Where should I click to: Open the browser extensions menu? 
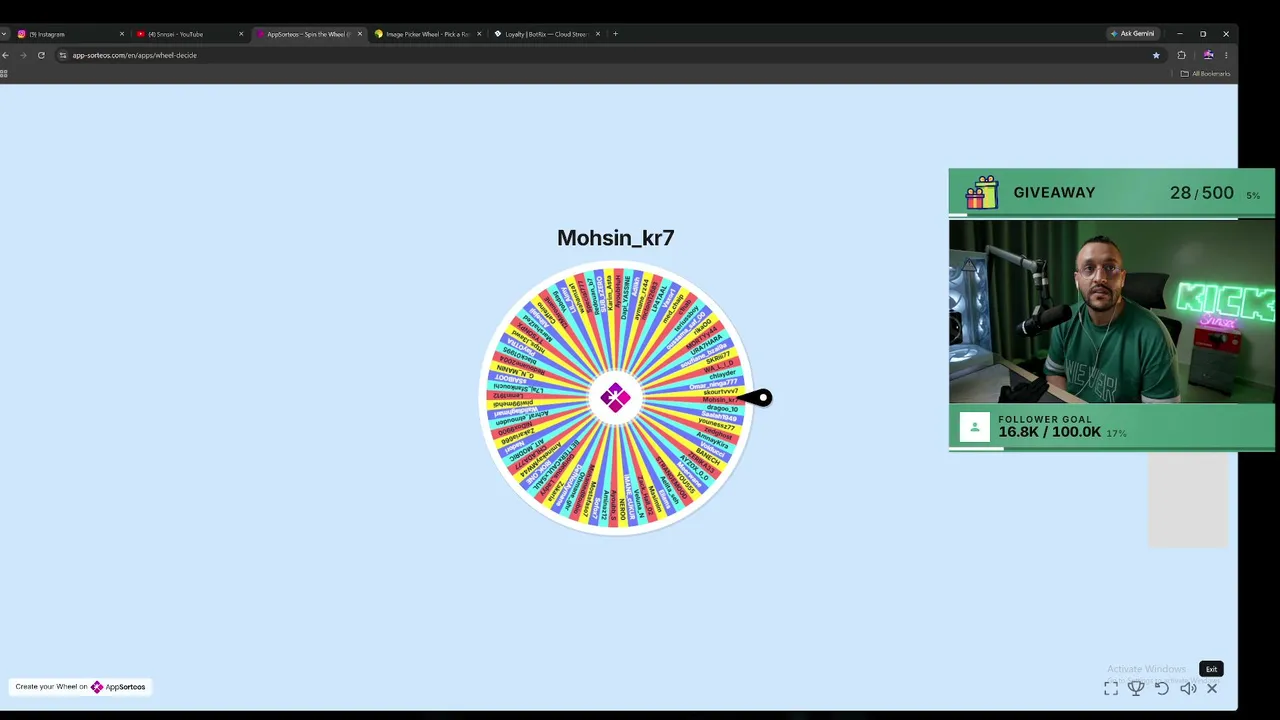tap(1181, 55)
